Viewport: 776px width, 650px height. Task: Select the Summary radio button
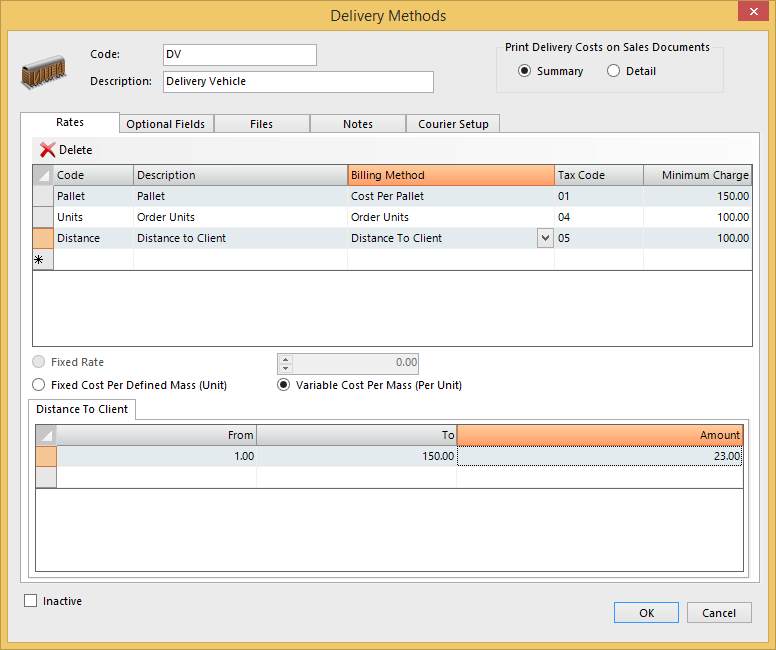point(525,71)
